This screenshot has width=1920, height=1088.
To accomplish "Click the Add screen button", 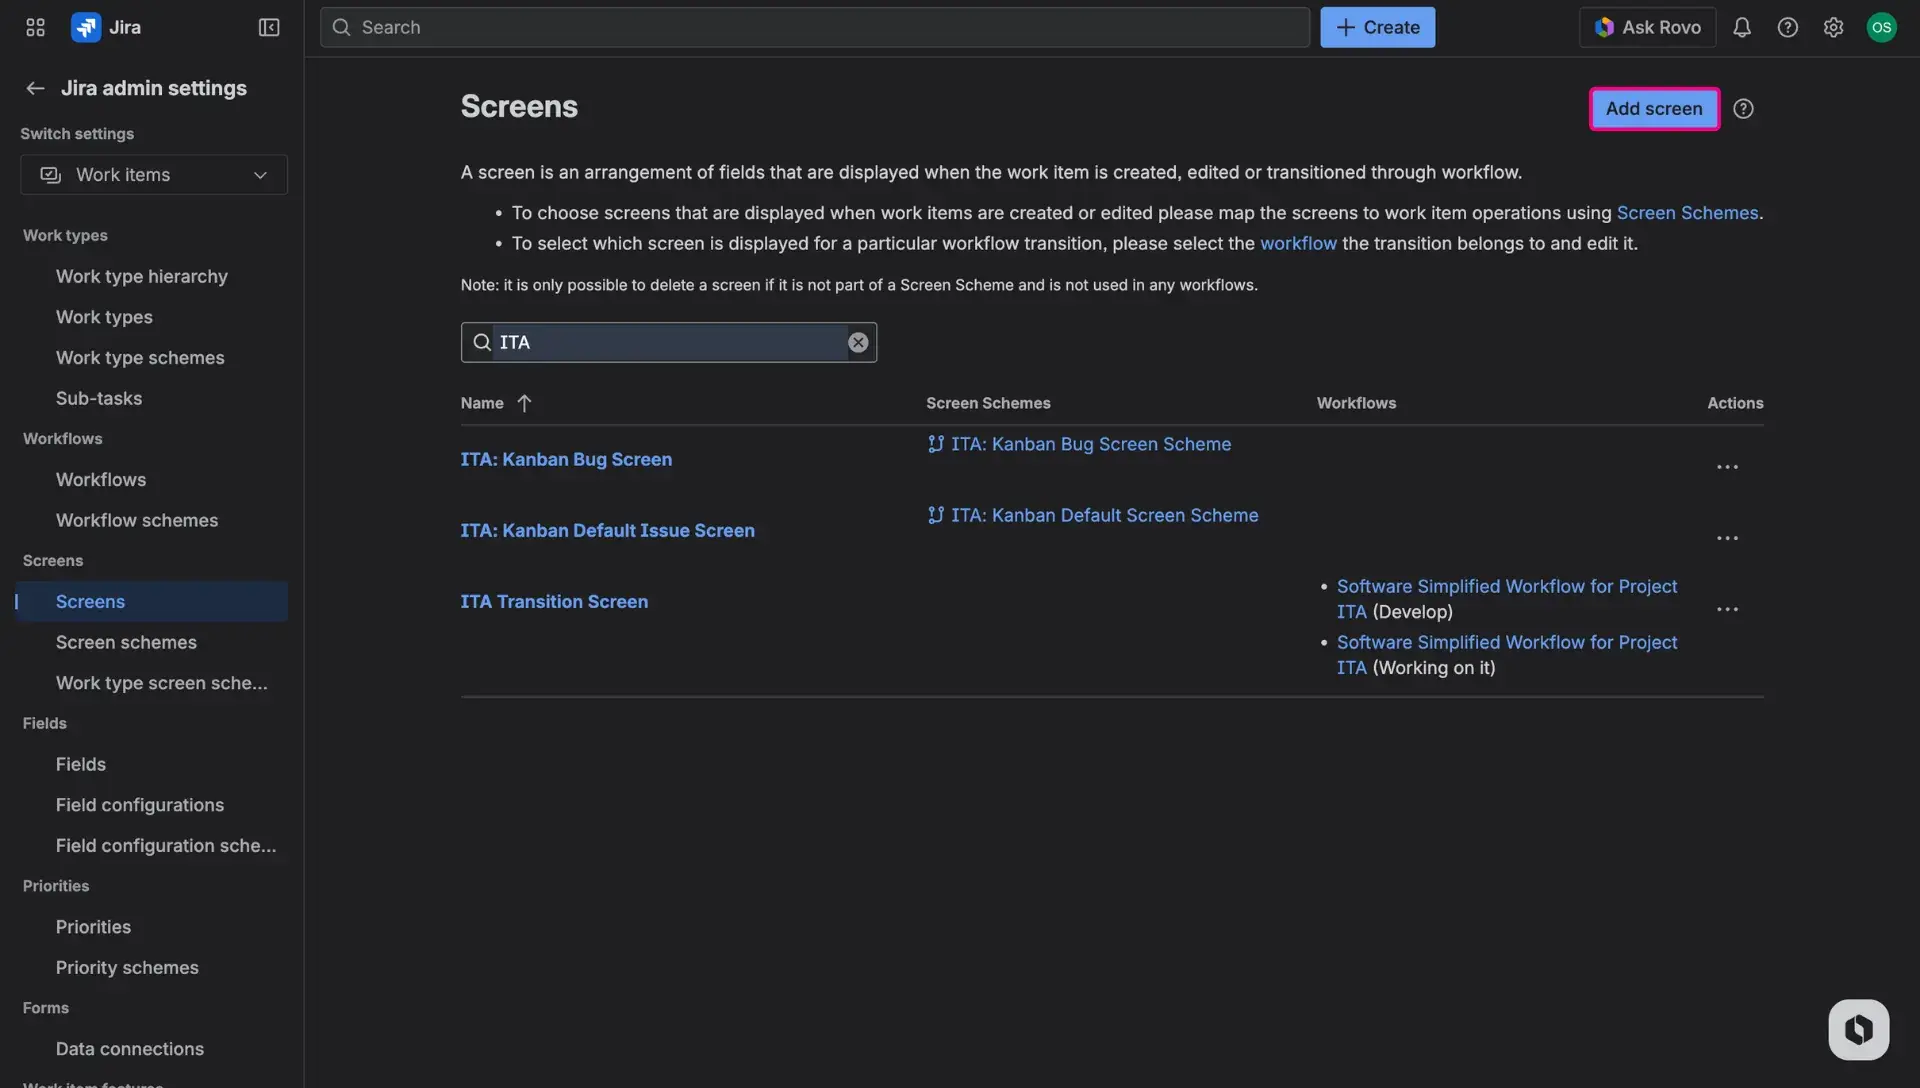I will (1653, 108).
